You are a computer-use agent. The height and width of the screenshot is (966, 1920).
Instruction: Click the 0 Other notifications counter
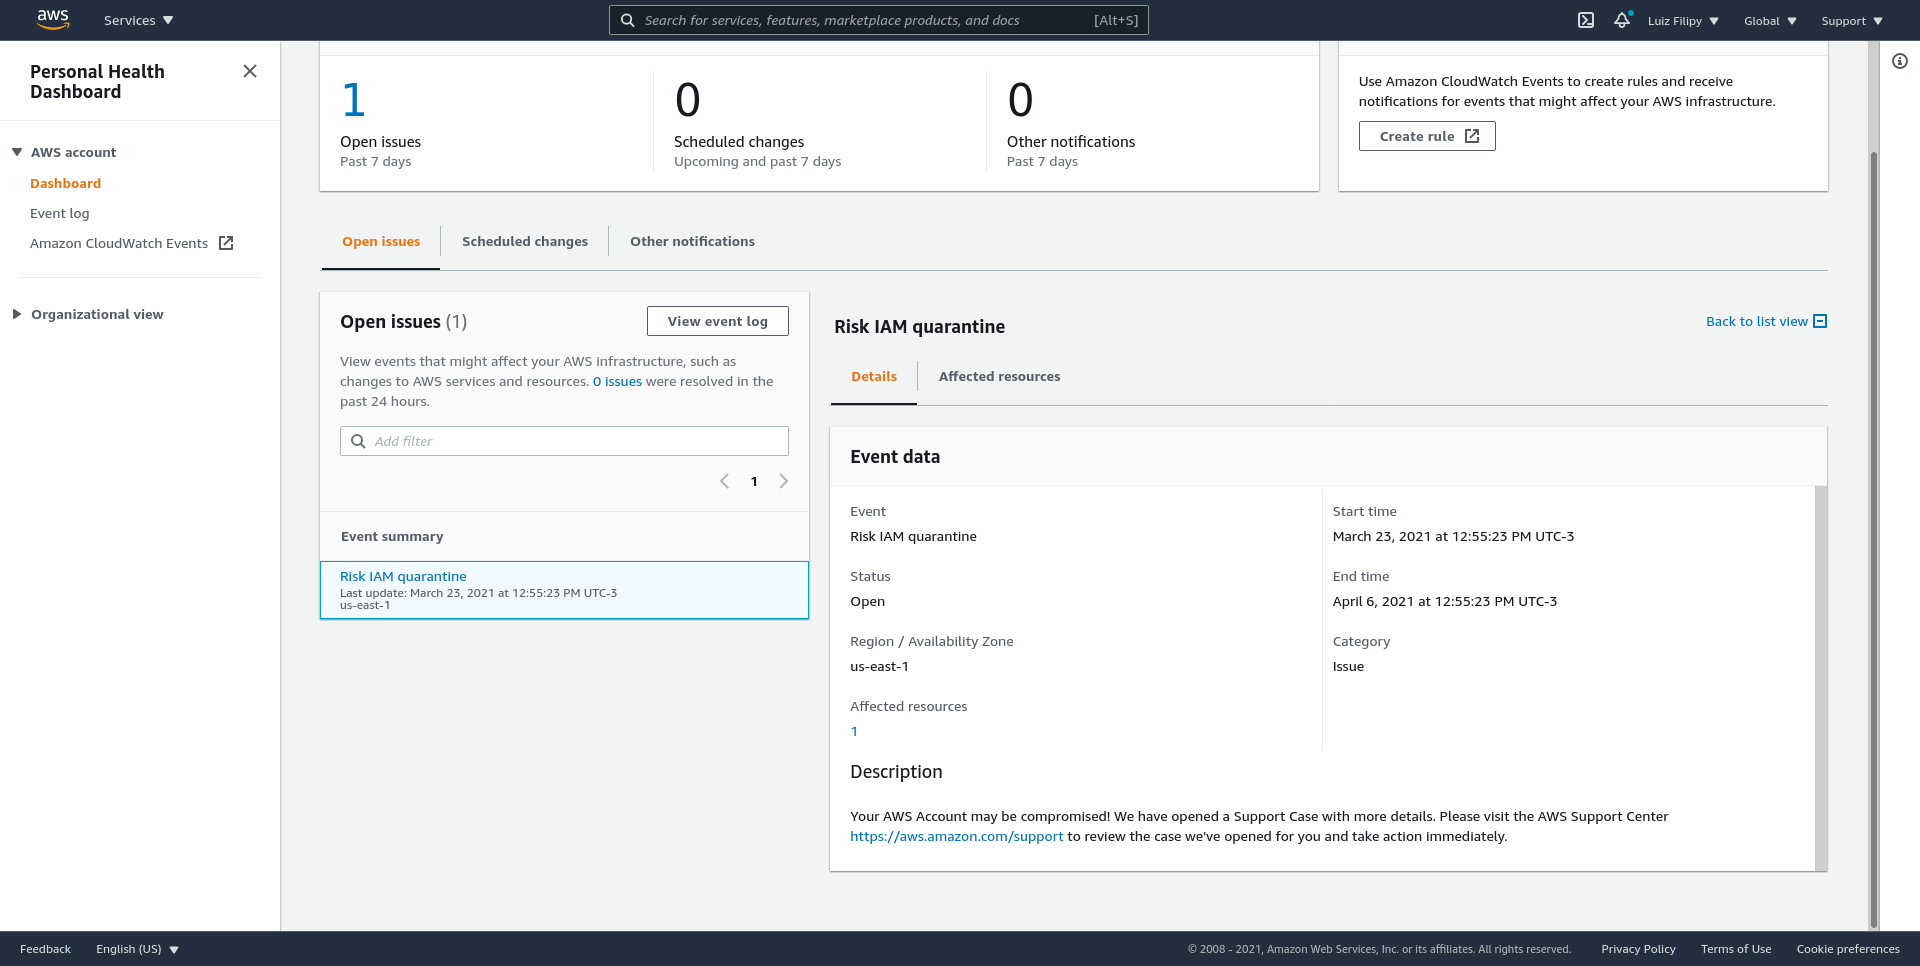(1021, 100)
